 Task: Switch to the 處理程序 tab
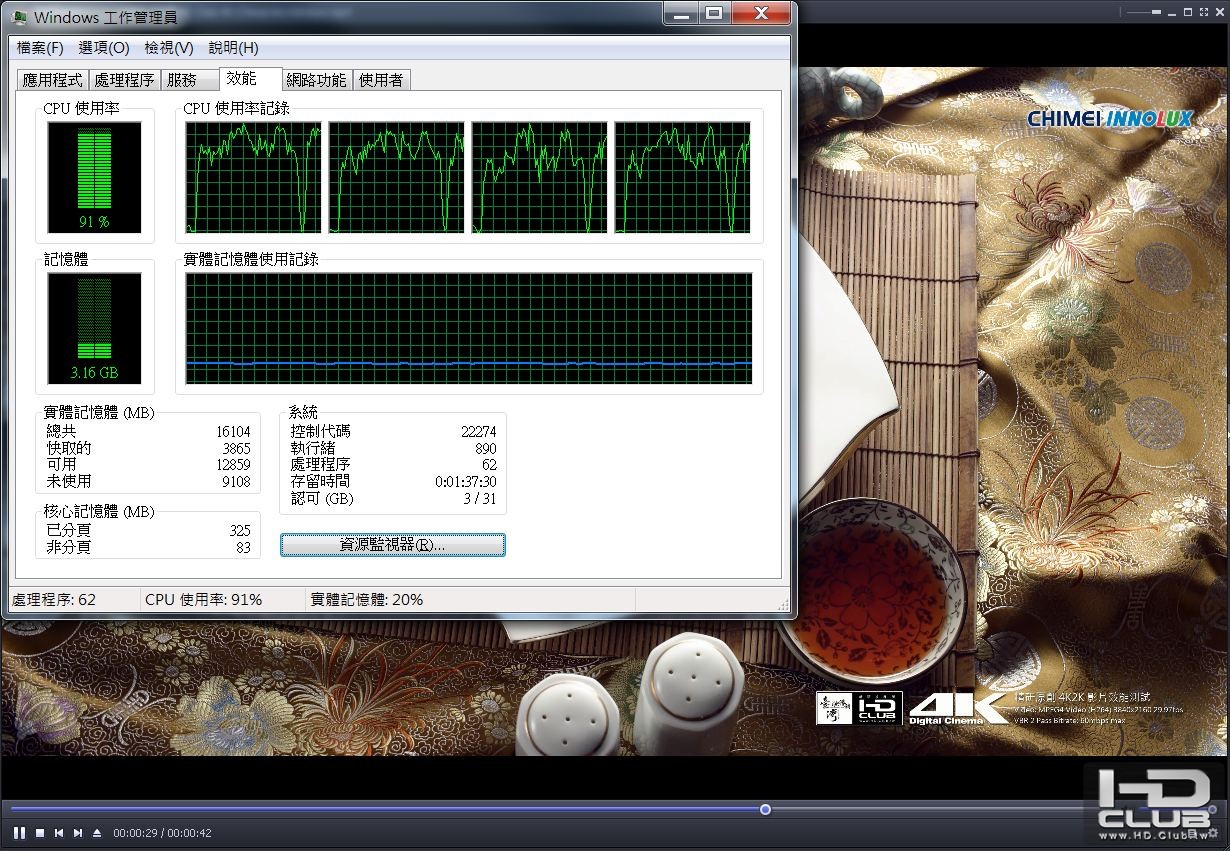pyautogui.click(x=124, y=81)
